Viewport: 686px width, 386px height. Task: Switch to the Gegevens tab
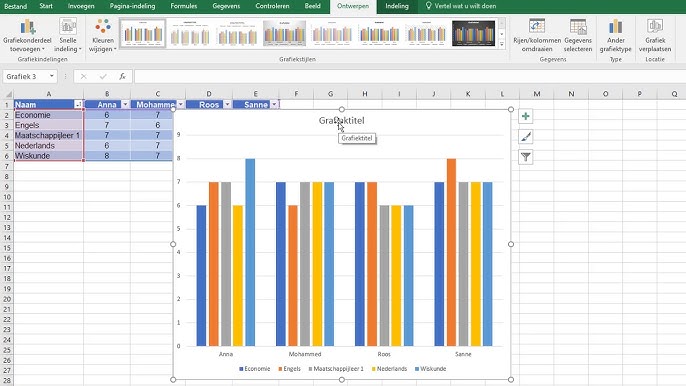tap(226, 6)
